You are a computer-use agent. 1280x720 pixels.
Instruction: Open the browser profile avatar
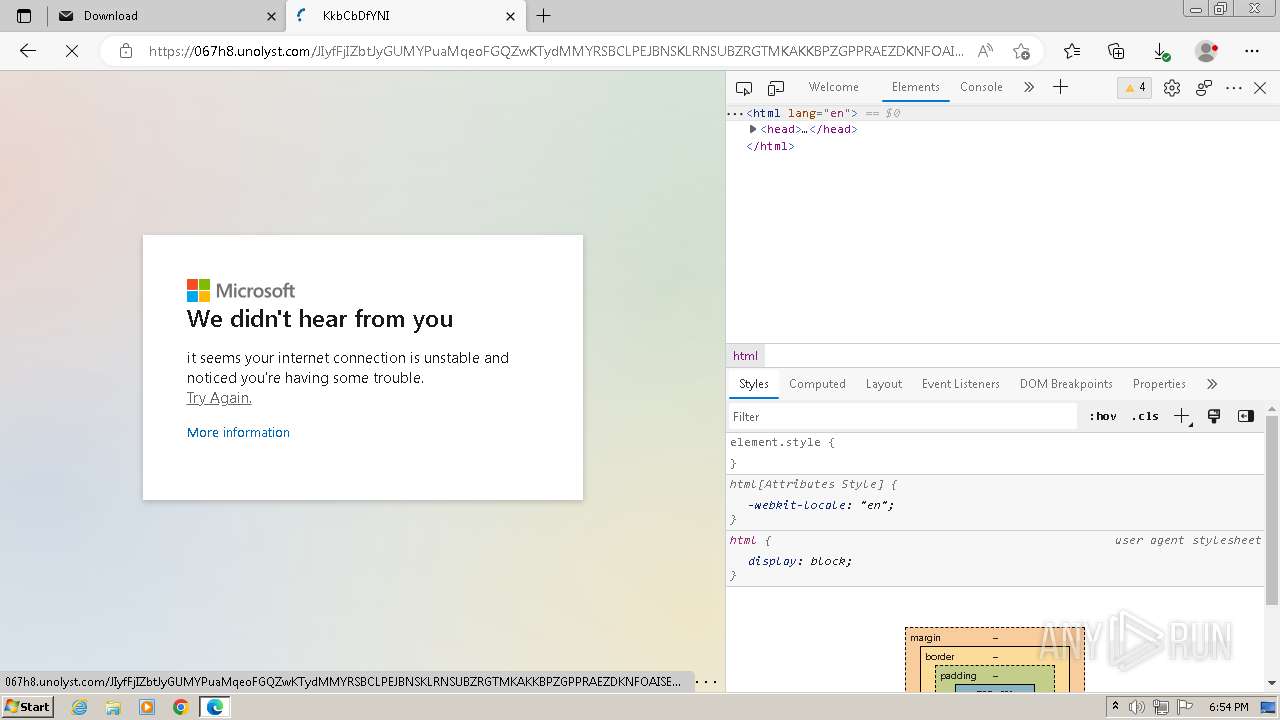click(x=1207, y=51)
